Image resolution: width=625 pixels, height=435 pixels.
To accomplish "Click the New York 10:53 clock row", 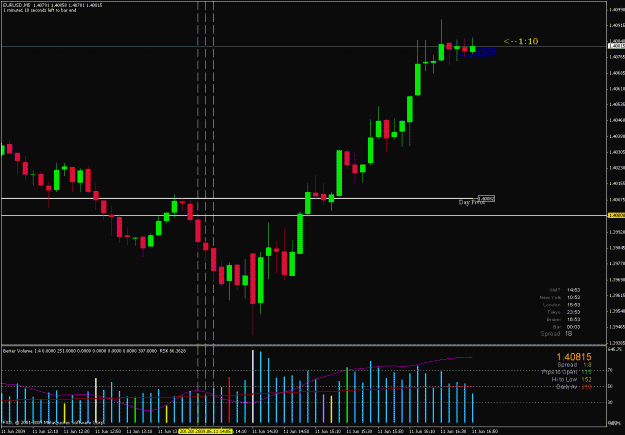I will [560, 297].
